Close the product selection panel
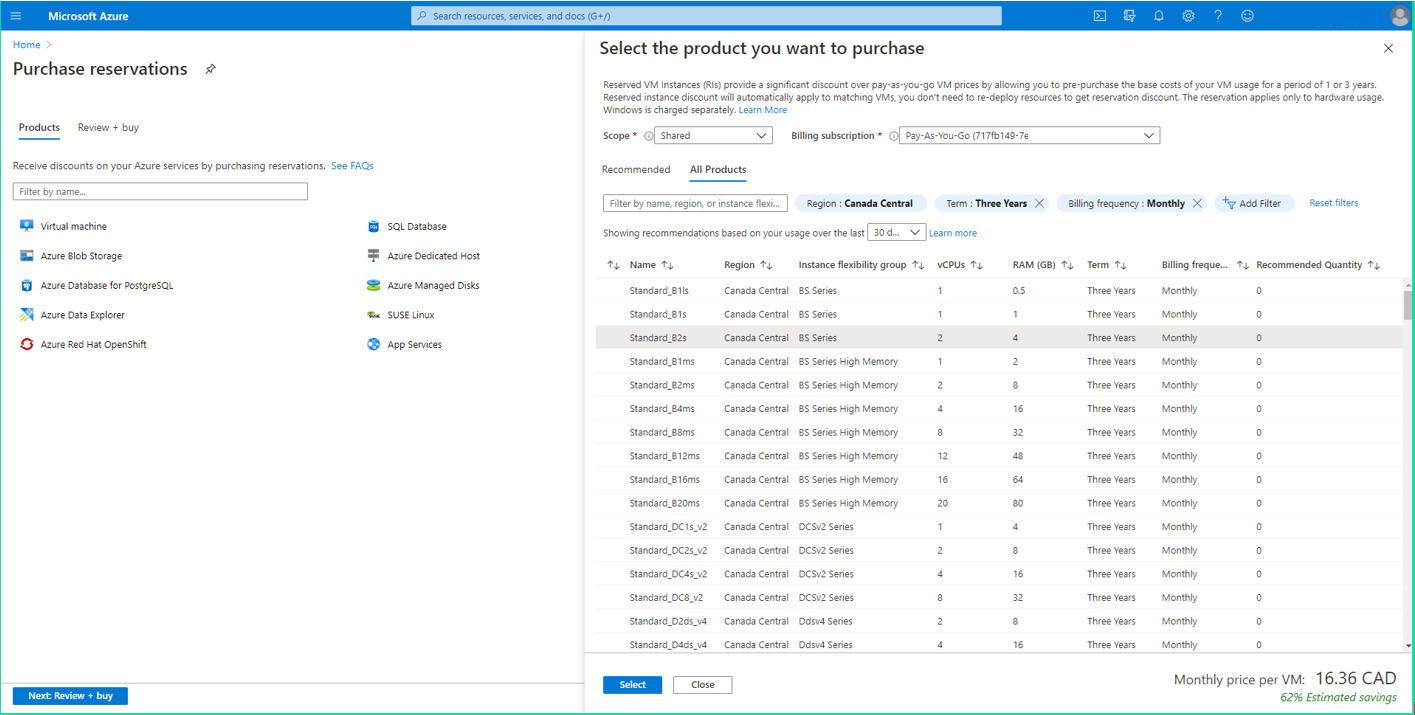 point(1388,48)
